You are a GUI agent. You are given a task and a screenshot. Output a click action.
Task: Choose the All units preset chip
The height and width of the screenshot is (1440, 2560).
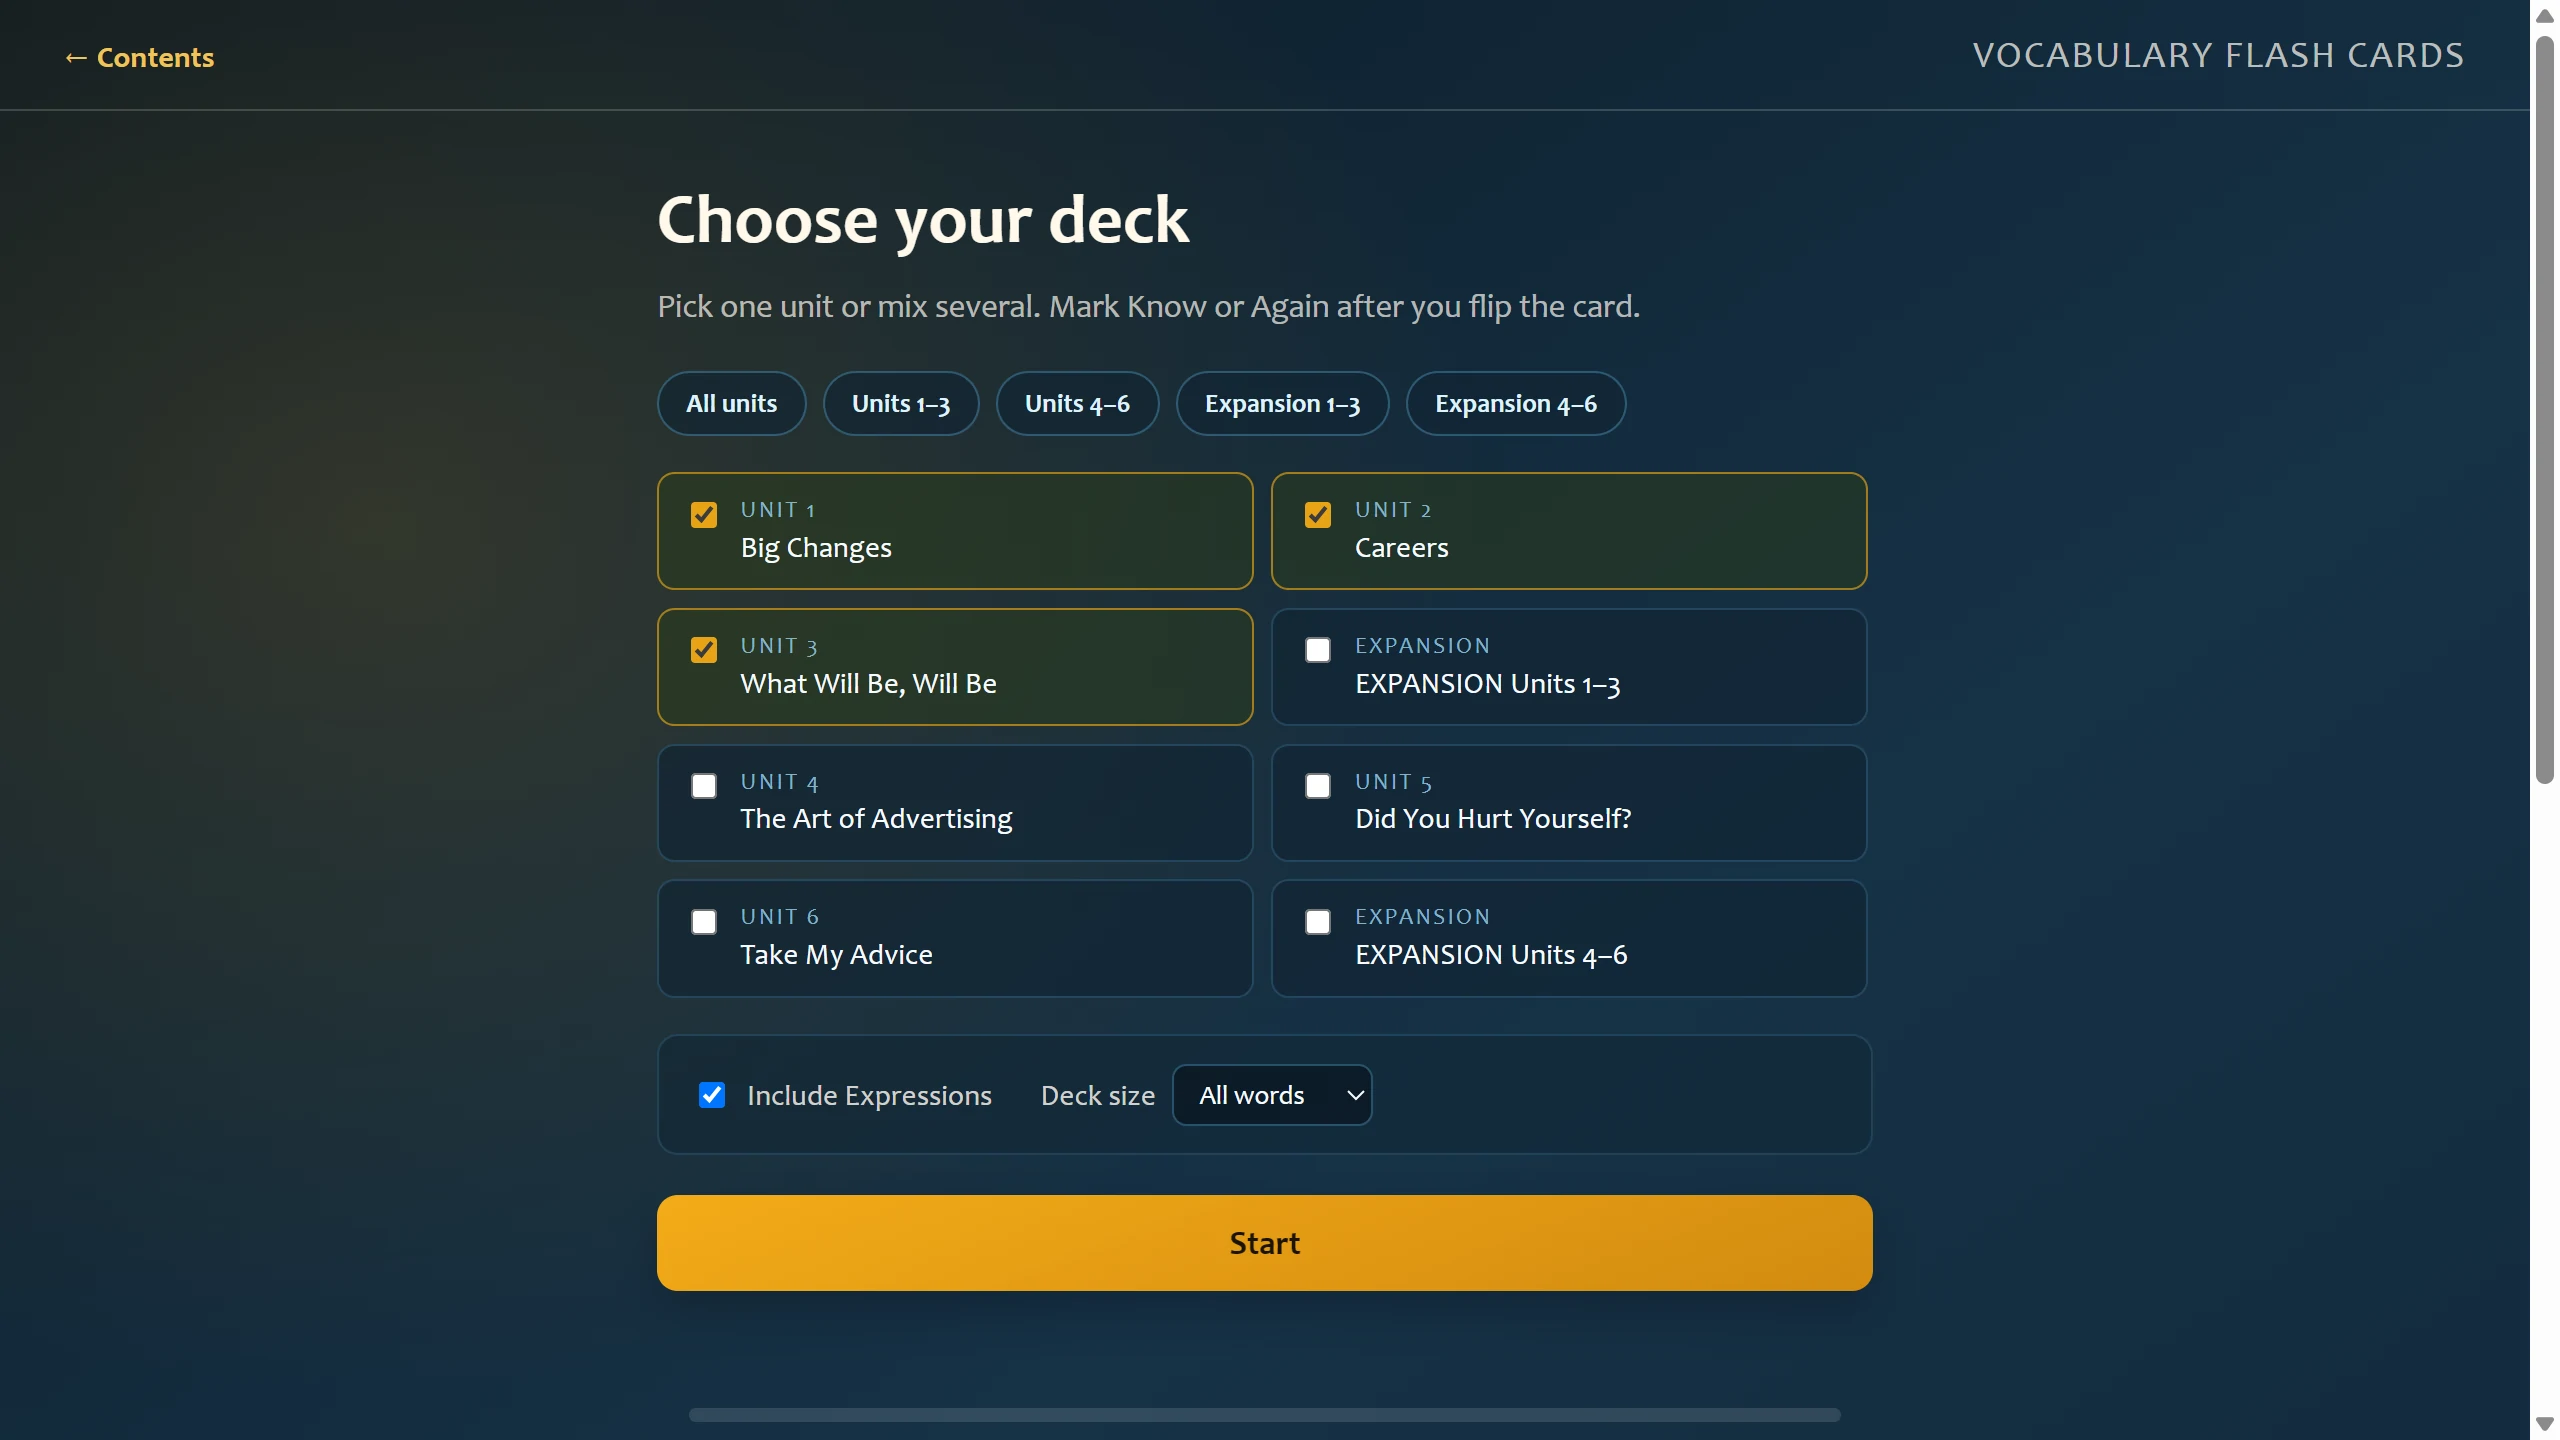731,404
